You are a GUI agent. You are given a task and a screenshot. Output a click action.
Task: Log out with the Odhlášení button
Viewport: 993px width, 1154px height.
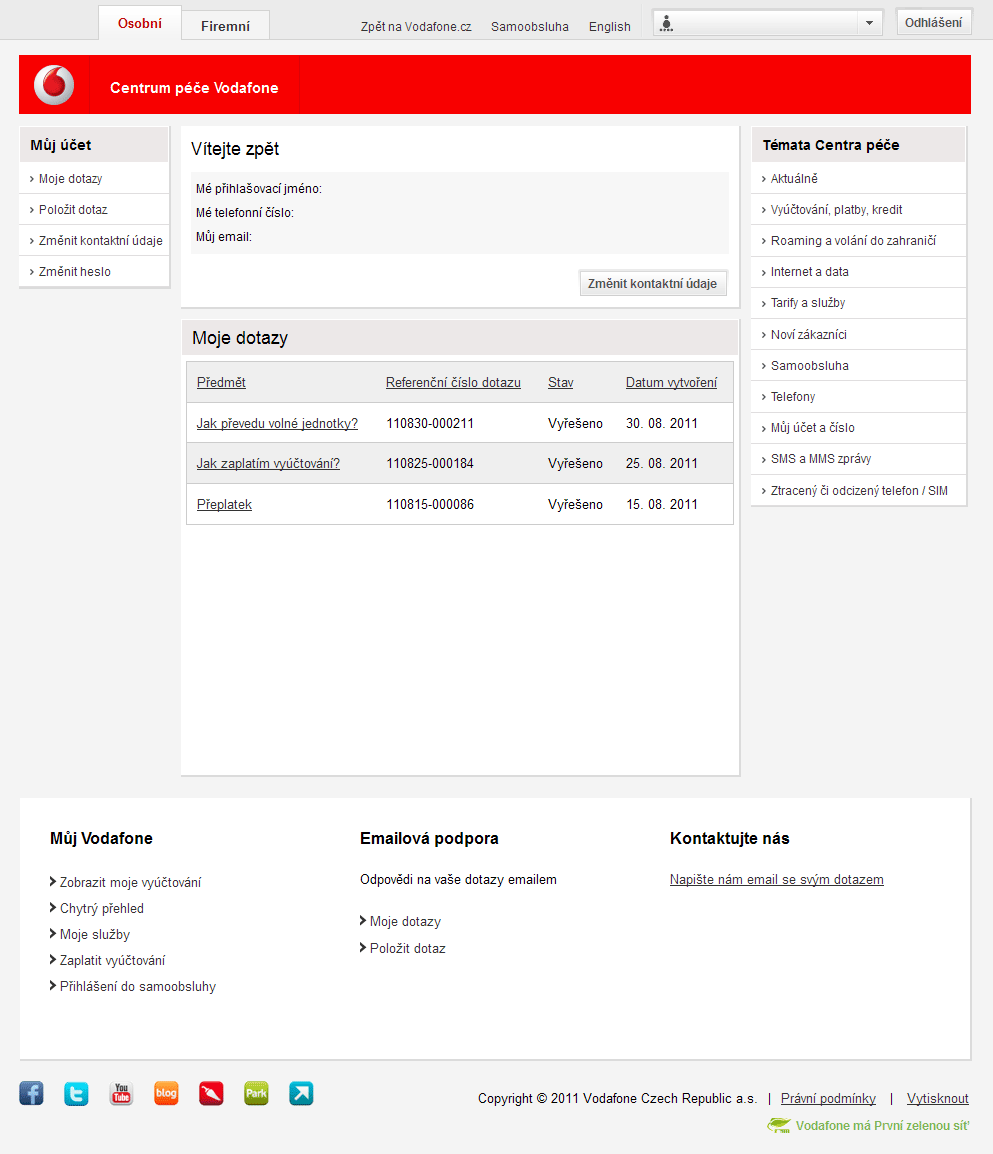(933, 22)
